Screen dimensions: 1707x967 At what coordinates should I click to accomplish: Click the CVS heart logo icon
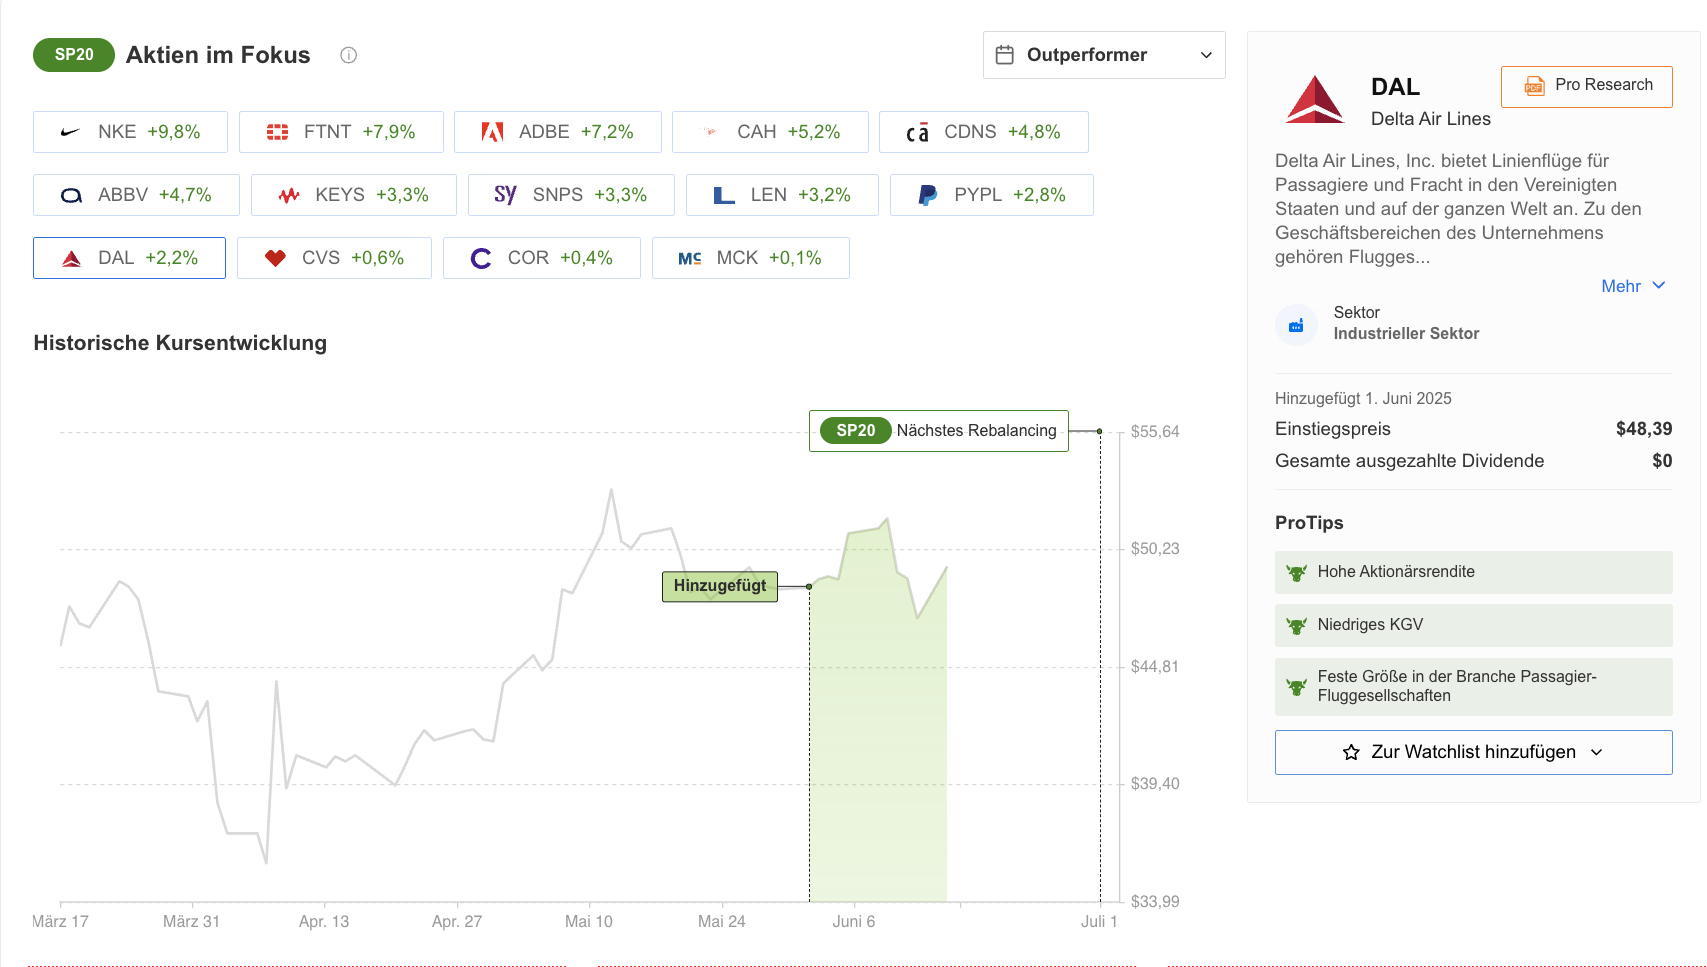(x=275, y=258)
